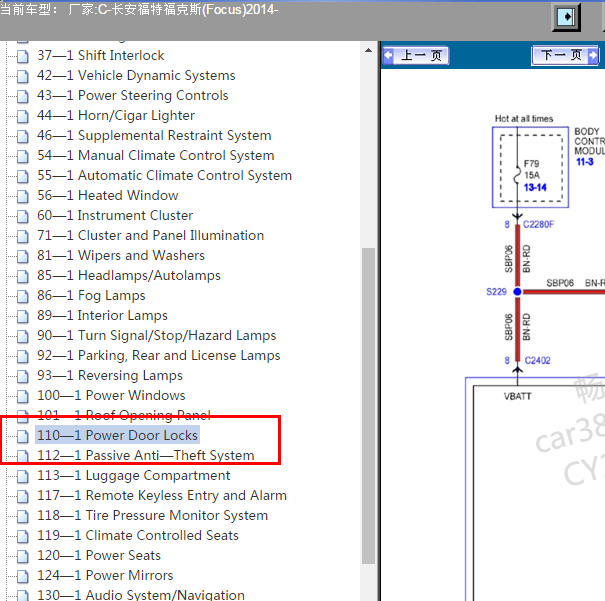Open 90—1 Turn Signal/Stop/Hazard Lamps
This screenshot has width=605, height=601.
tap(157, 336)
